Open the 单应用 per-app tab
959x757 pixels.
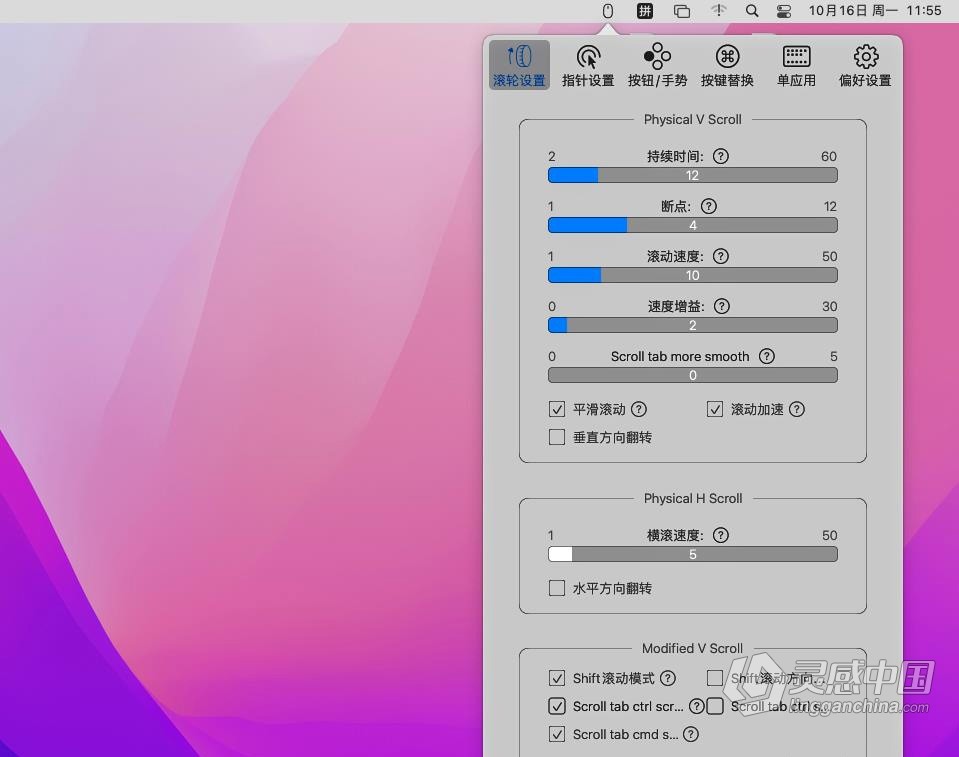(796, 65)
